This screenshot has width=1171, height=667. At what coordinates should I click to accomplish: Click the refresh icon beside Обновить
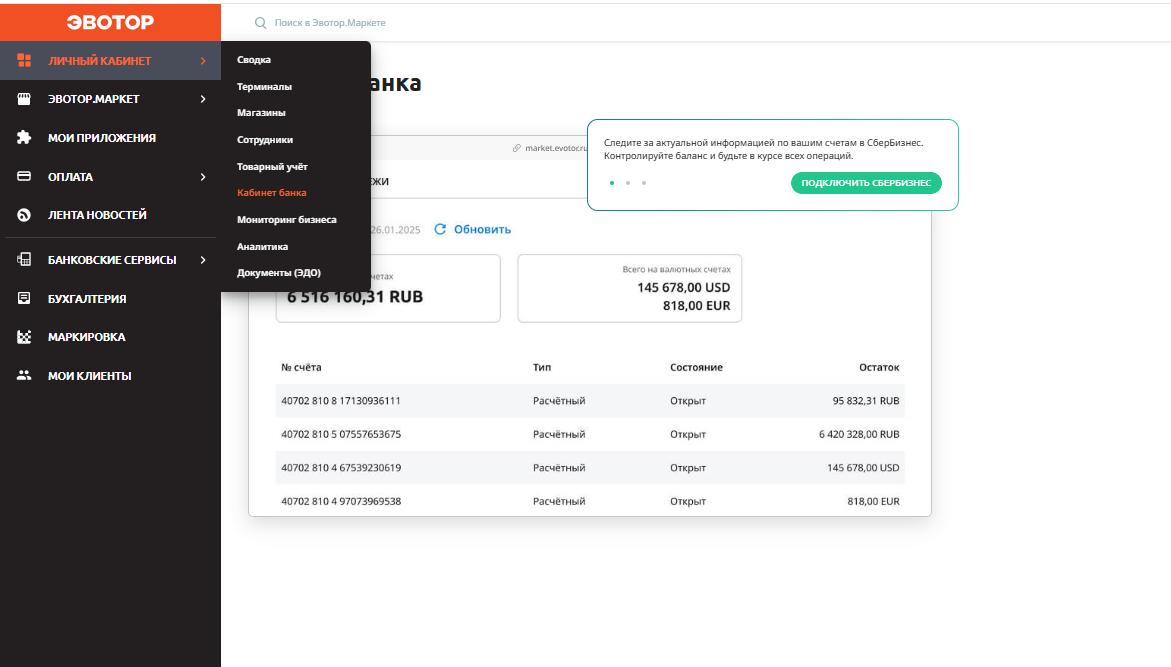(x=440, y=229)
